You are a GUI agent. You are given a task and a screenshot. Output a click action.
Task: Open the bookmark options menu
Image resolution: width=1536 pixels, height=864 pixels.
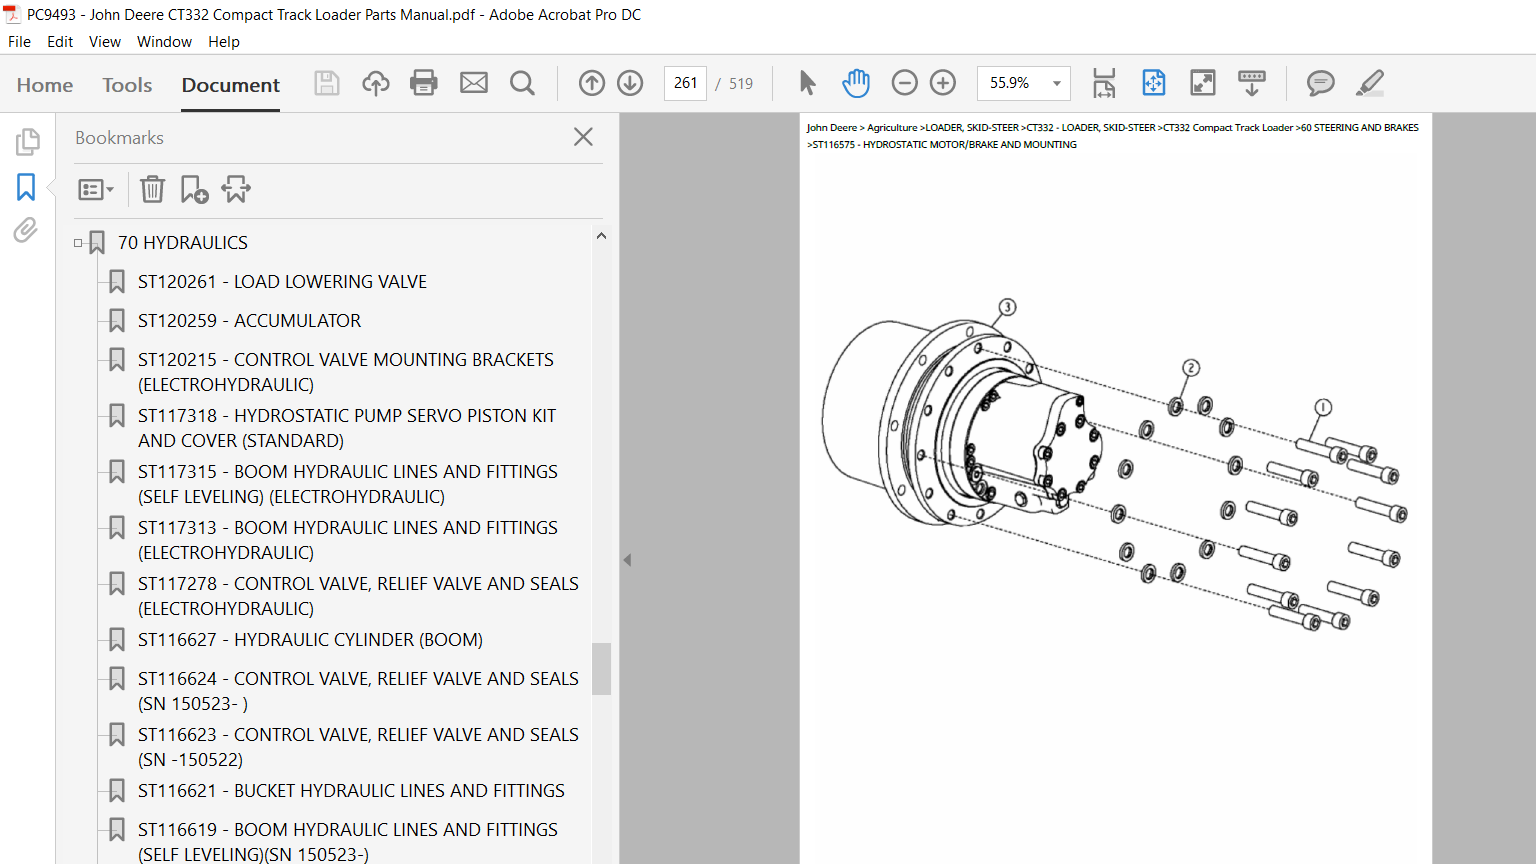pyautogui.click(x=96, y=189)
